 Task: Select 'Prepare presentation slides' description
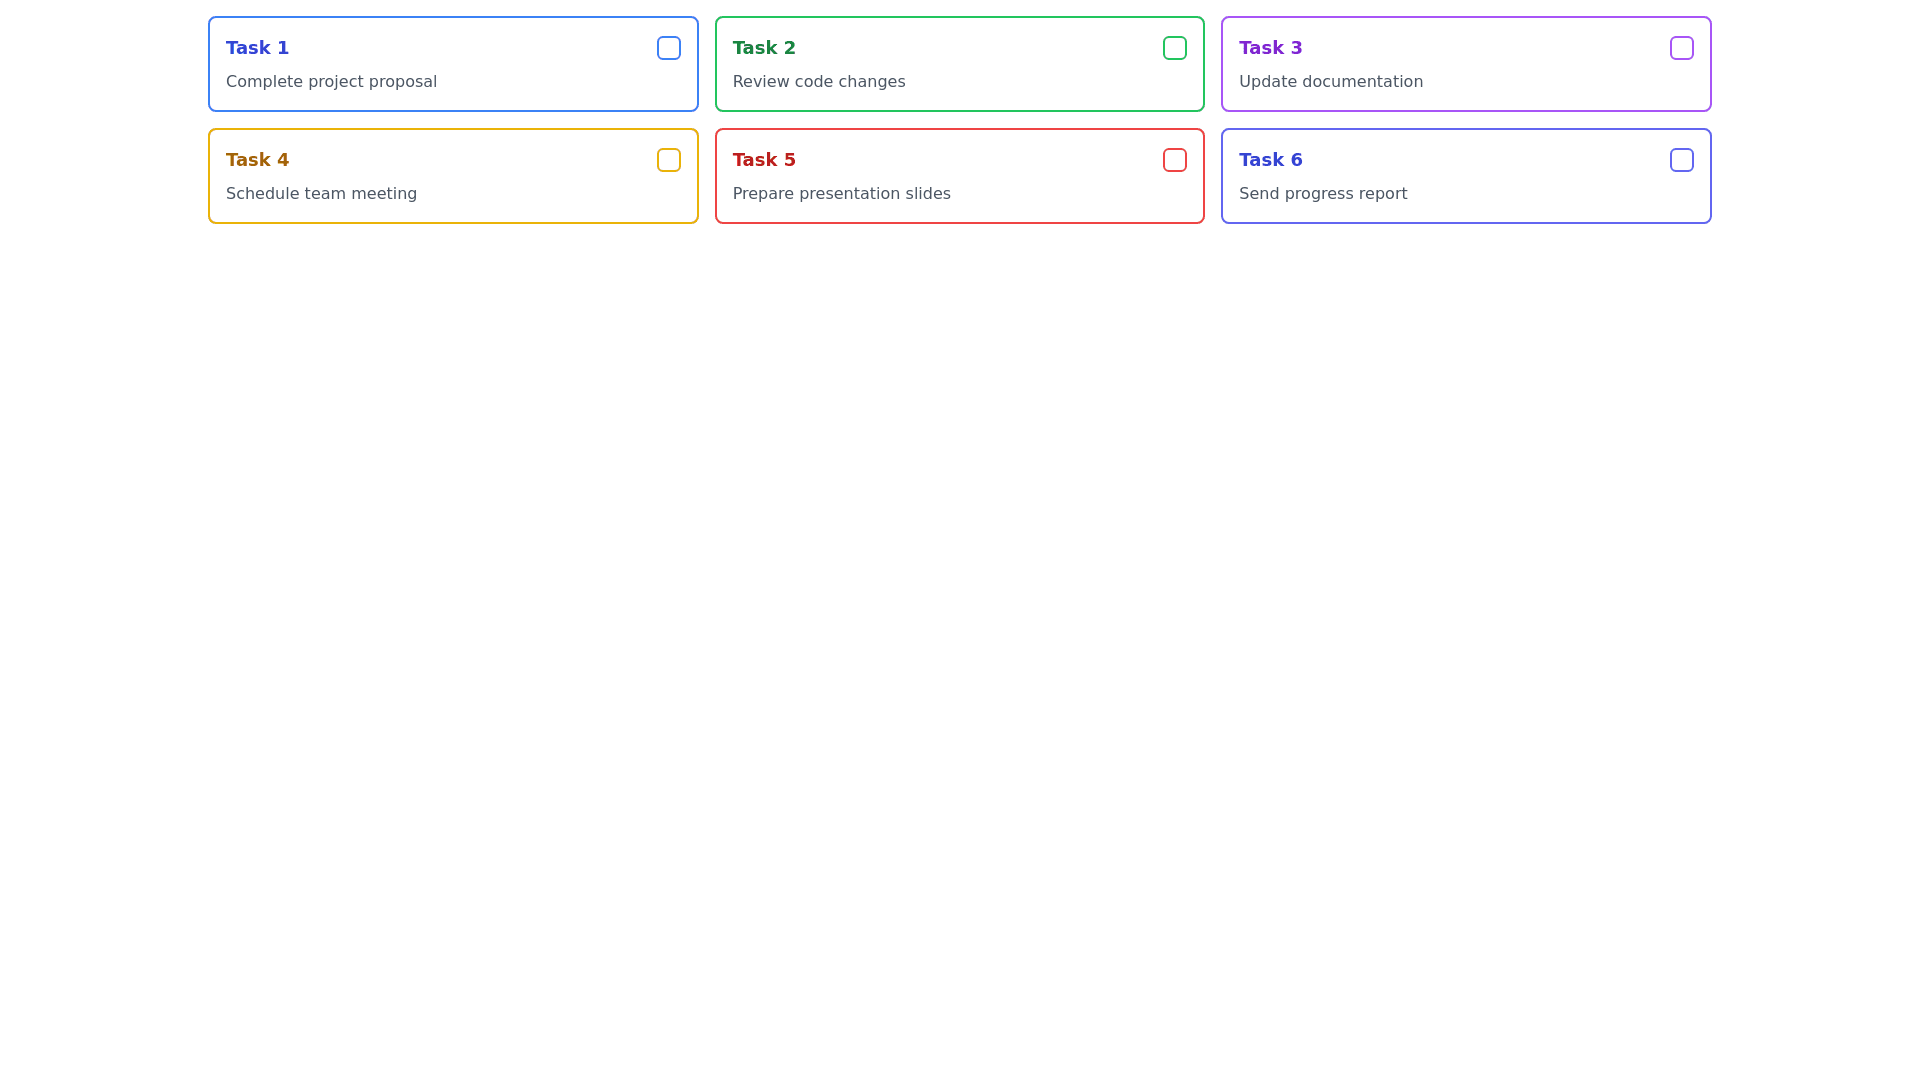pyautogui.click(x=841, y=194)
